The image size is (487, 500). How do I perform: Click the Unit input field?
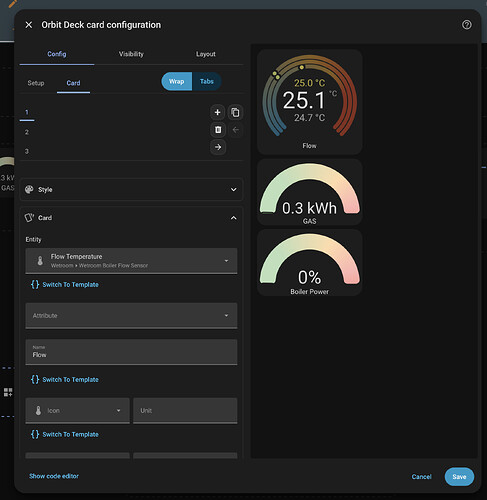point(185,411)
